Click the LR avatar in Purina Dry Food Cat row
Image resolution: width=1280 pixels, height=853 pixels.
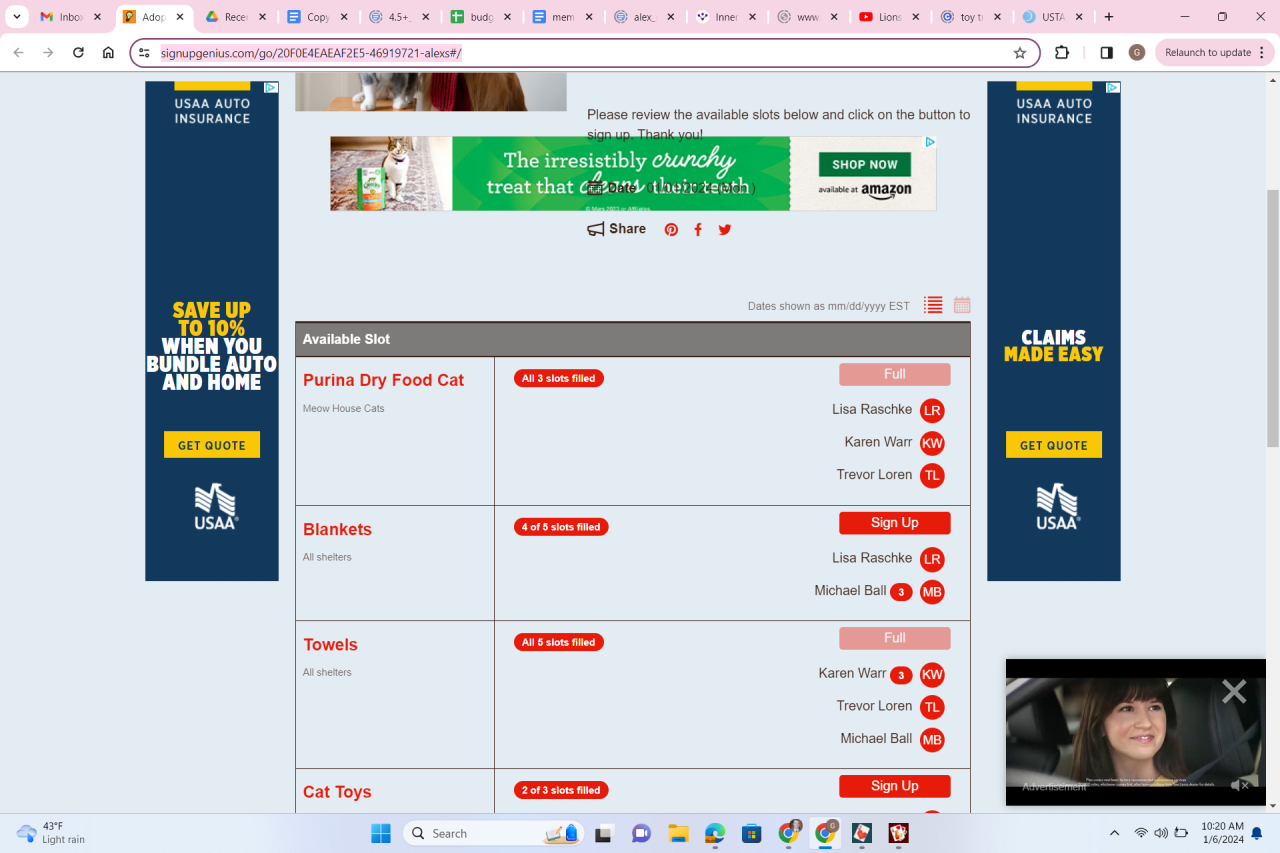[932, 411]
